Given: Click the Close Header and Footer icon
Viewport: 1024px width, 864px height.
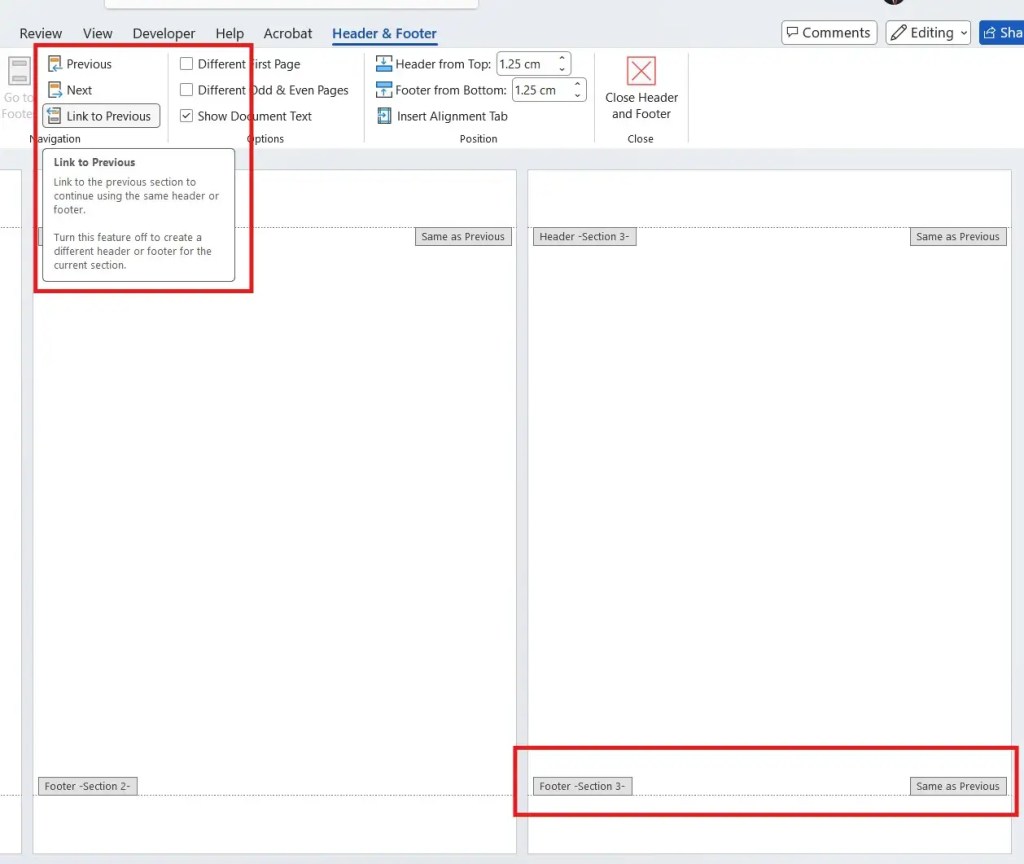Looking at the screenshot, I should click(x=640, y=72).
